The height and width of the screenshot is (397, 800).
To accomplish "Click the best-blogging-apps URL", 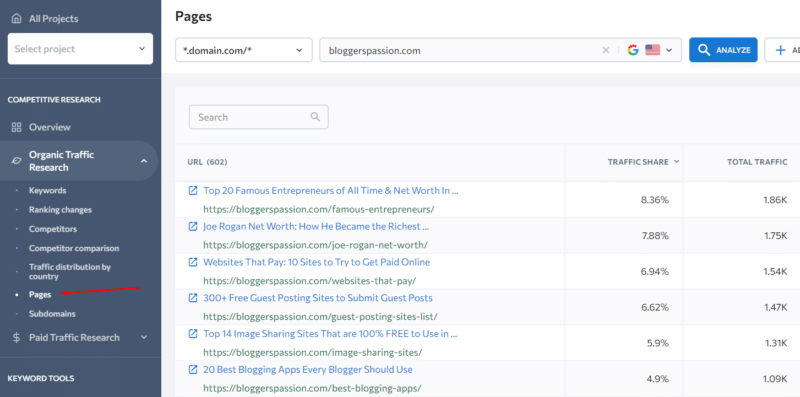I will (x=312, y=388).
